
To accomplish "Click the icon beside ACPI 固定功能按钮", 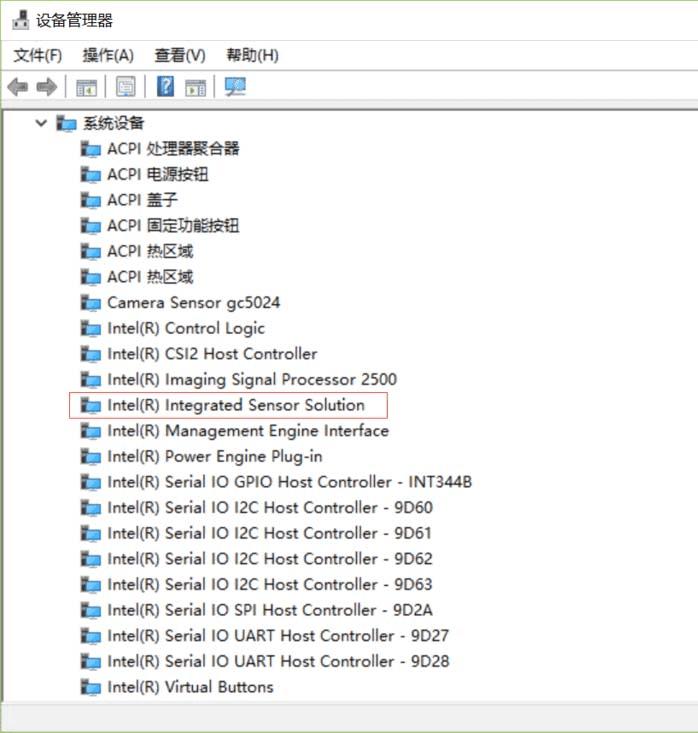I will pos(91,226).
